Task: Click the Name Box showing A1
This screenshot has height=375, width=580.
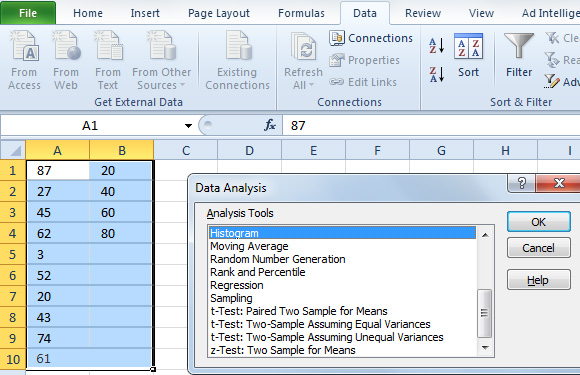Action: coord(90,126)
